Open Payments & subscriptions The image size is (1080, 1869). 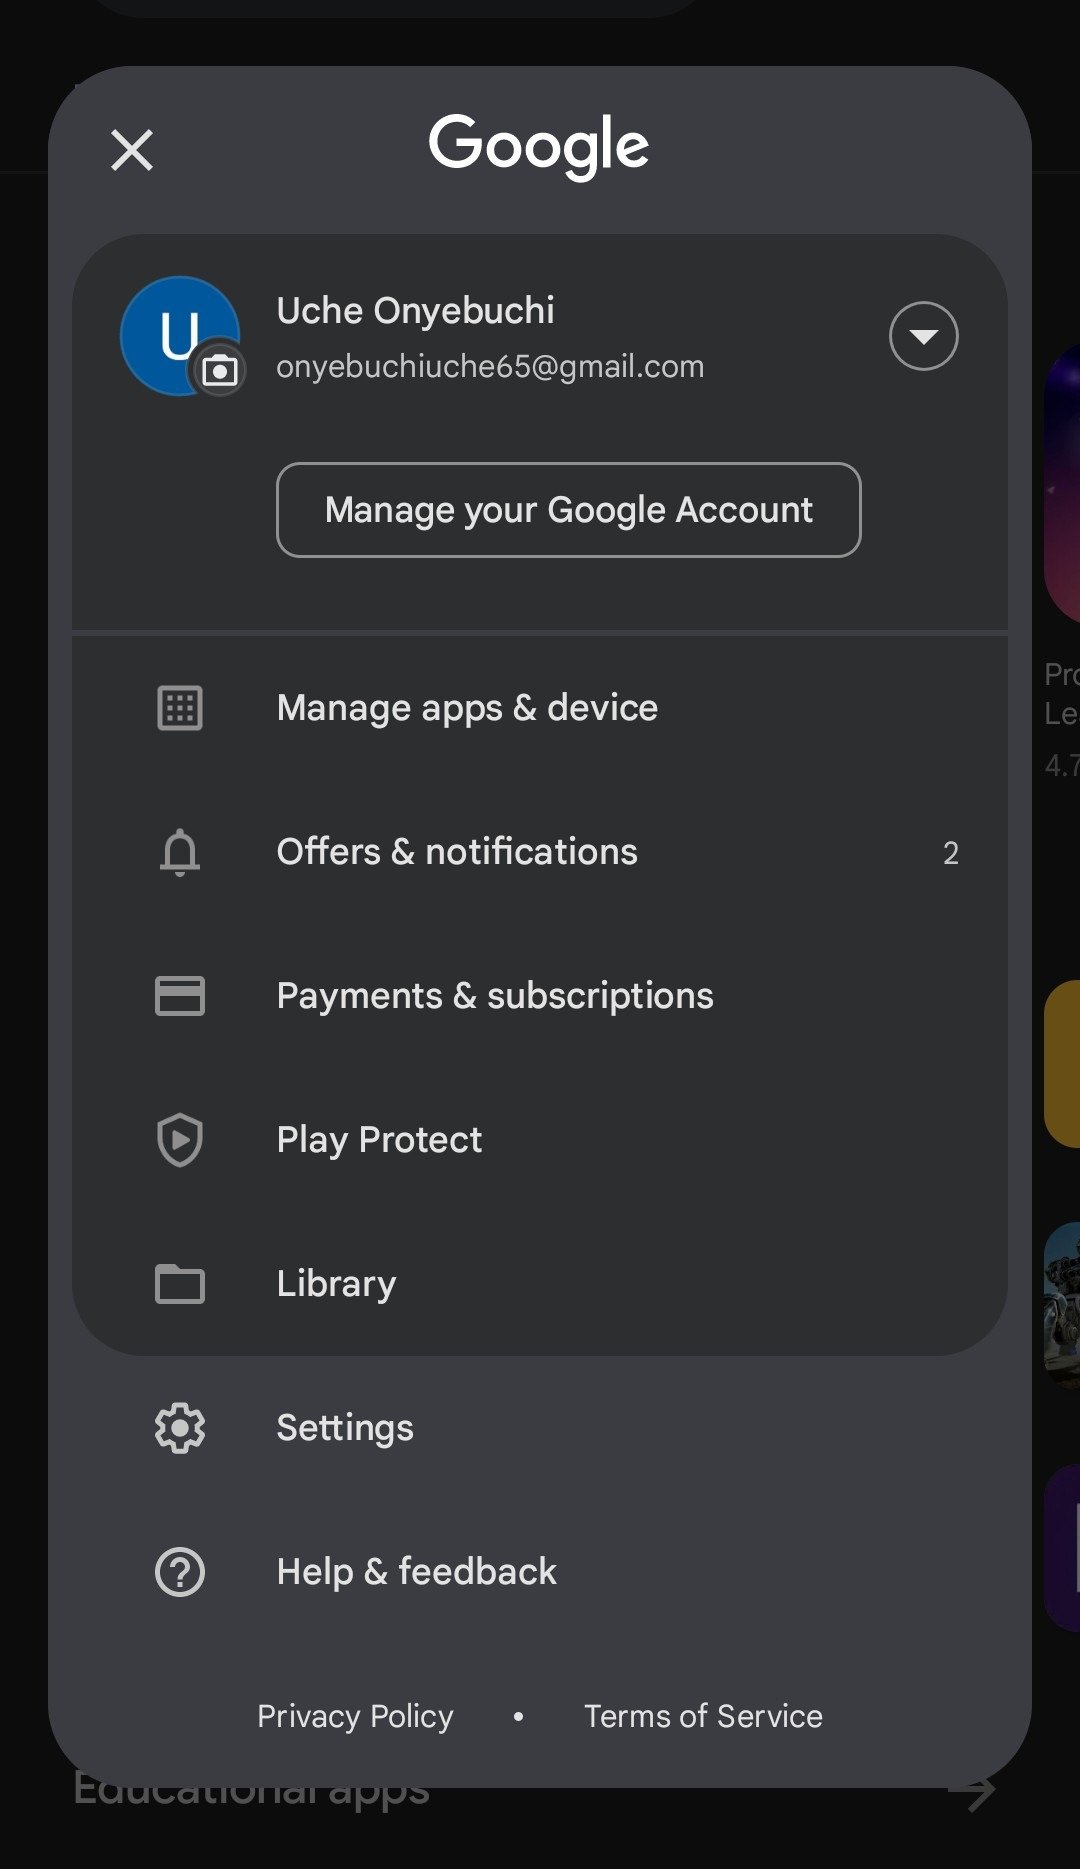click(x=495, y=996)
